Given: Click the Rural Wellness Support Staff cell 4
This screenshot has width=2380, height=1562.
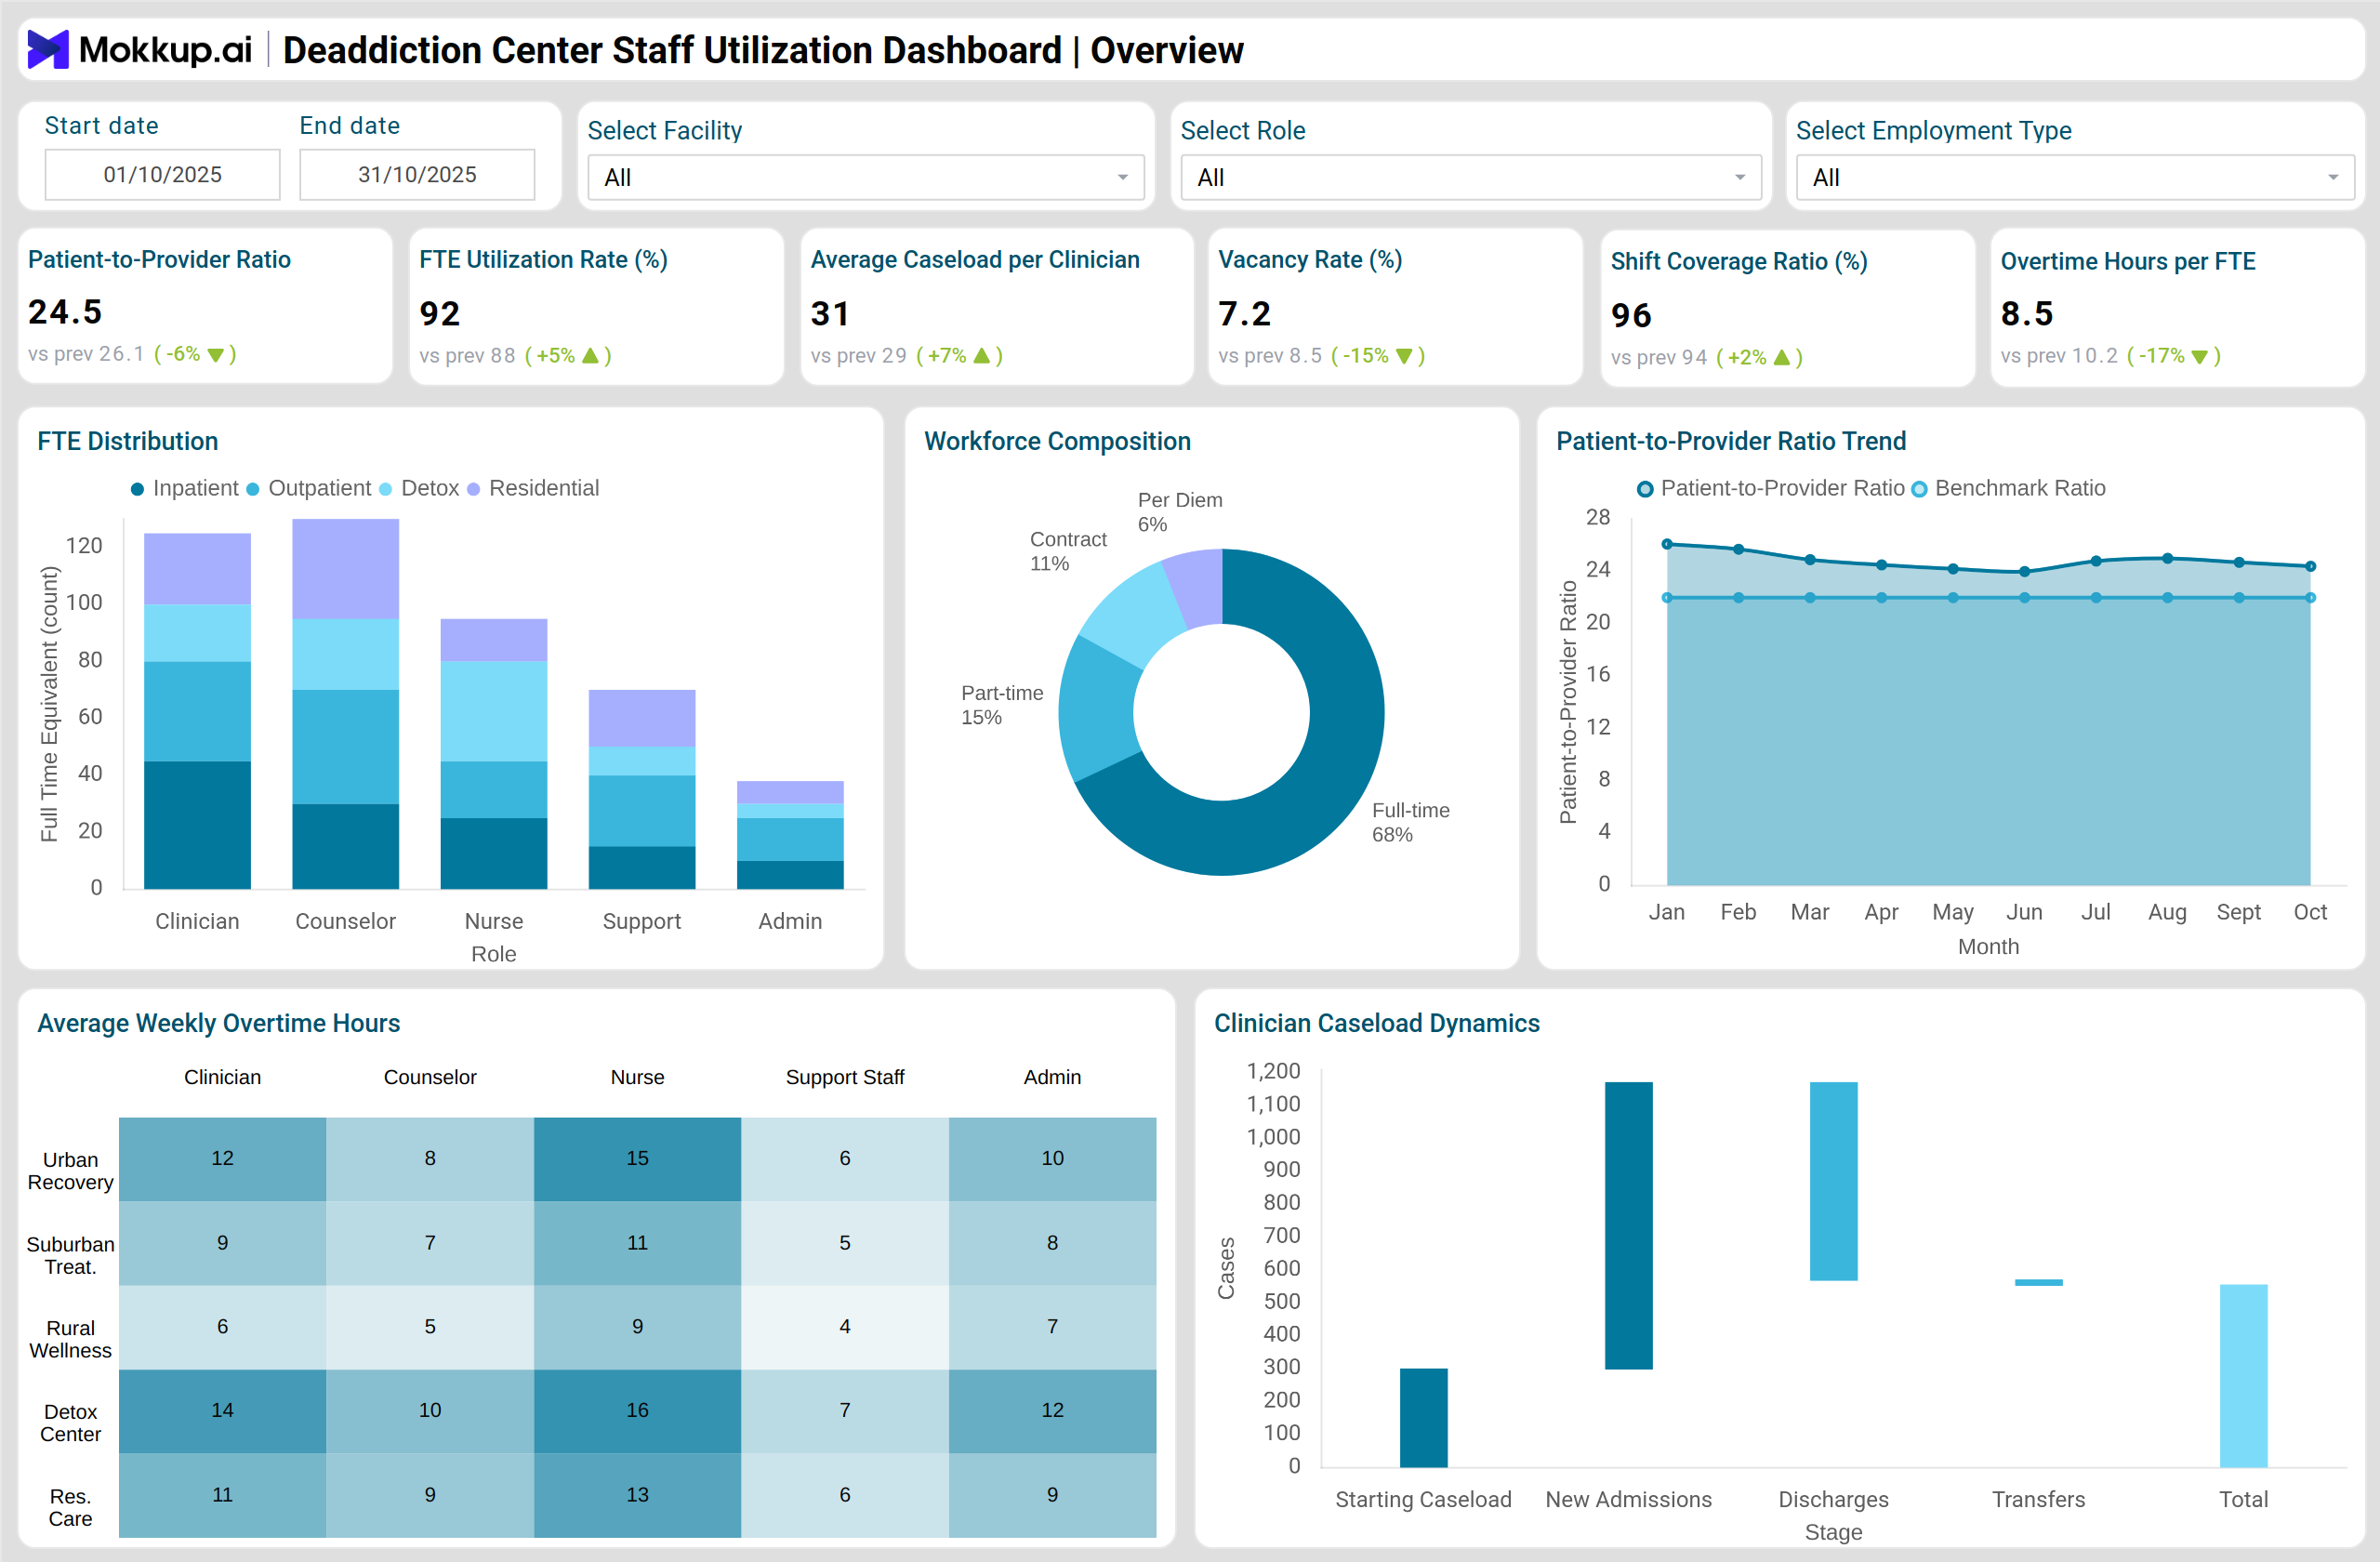Looking at the screenshot, I should coord(845,1327).
